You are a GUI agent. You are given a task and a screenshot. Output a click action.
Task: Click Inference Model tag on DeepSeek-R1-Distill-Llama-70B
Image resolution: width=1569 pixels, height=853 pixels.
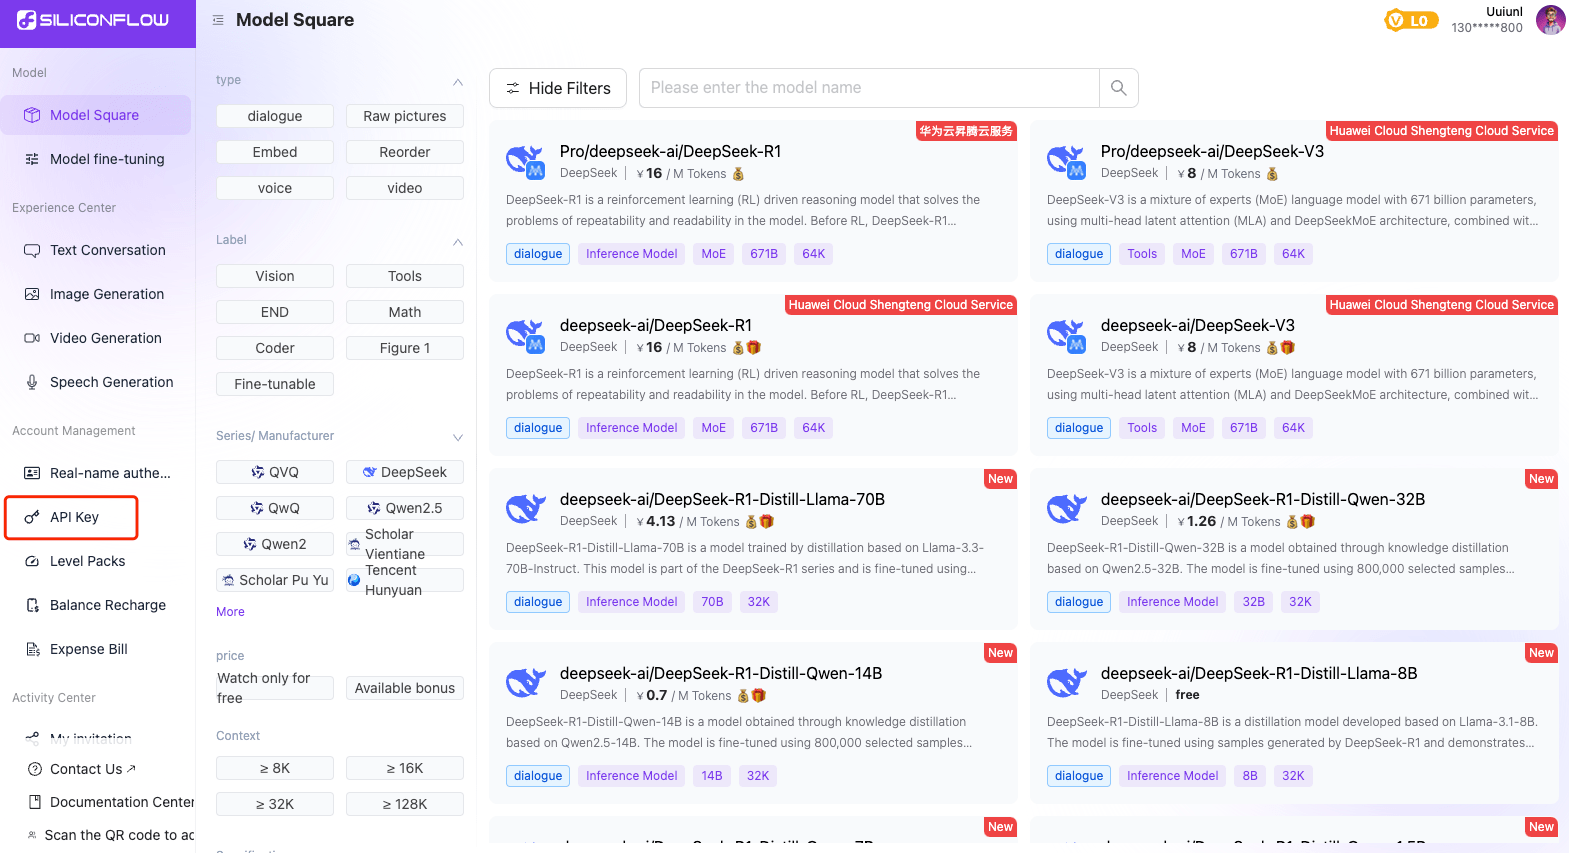tap(631, 602)
